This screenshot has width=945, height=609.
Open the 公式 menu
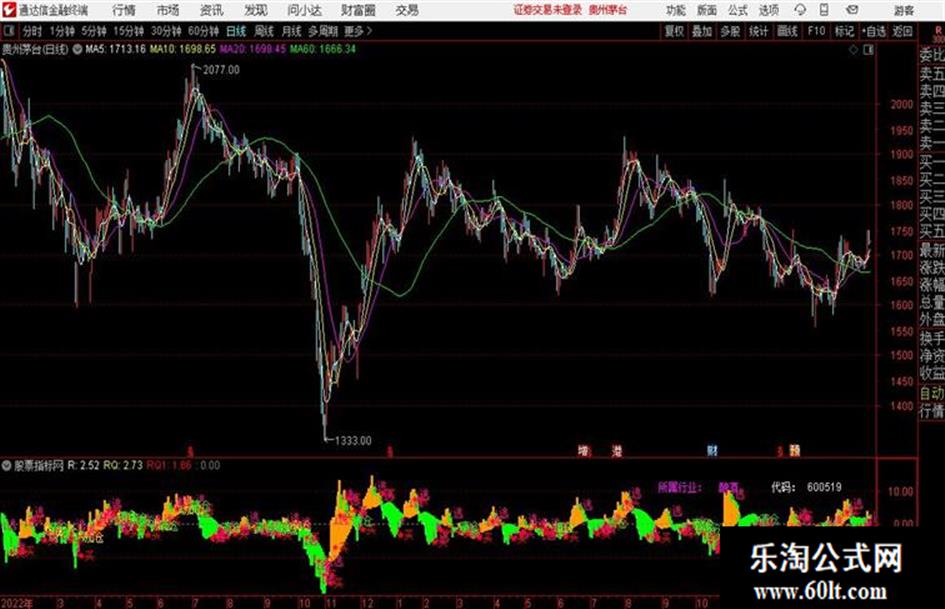click(738, 10)
